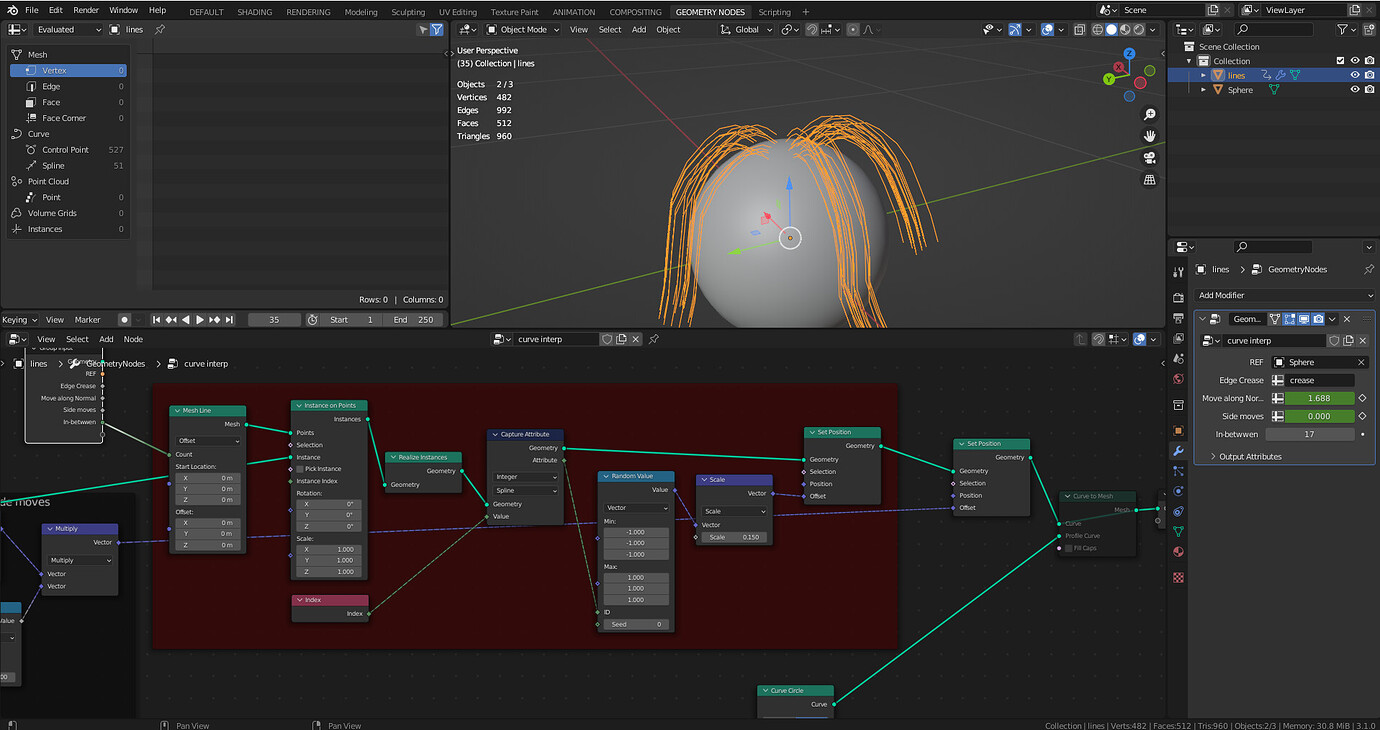This screenshot has height=730, width=1380.
Task: Pin the properties editor context
Action: click(x=1368, y=269)
